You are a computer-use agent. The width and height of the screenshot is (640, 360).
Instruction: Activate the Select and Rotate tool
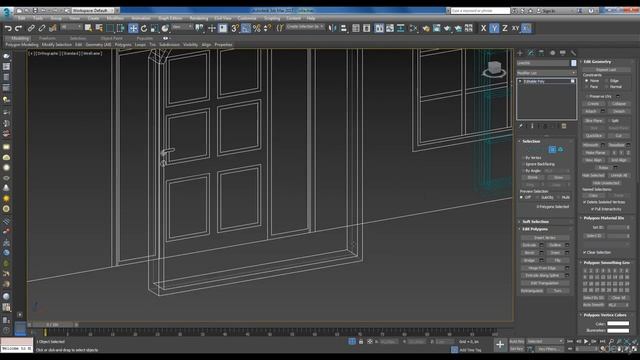[144, 28]
